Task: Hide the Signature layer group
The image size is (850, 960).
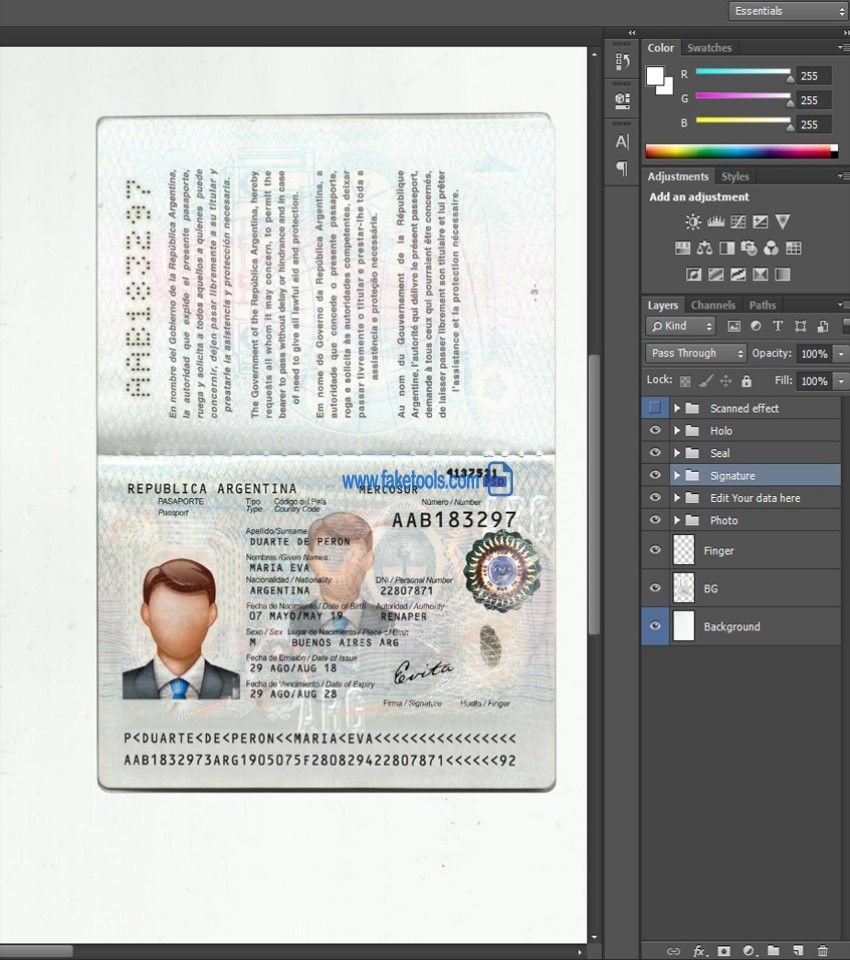Action: point(655,475)
